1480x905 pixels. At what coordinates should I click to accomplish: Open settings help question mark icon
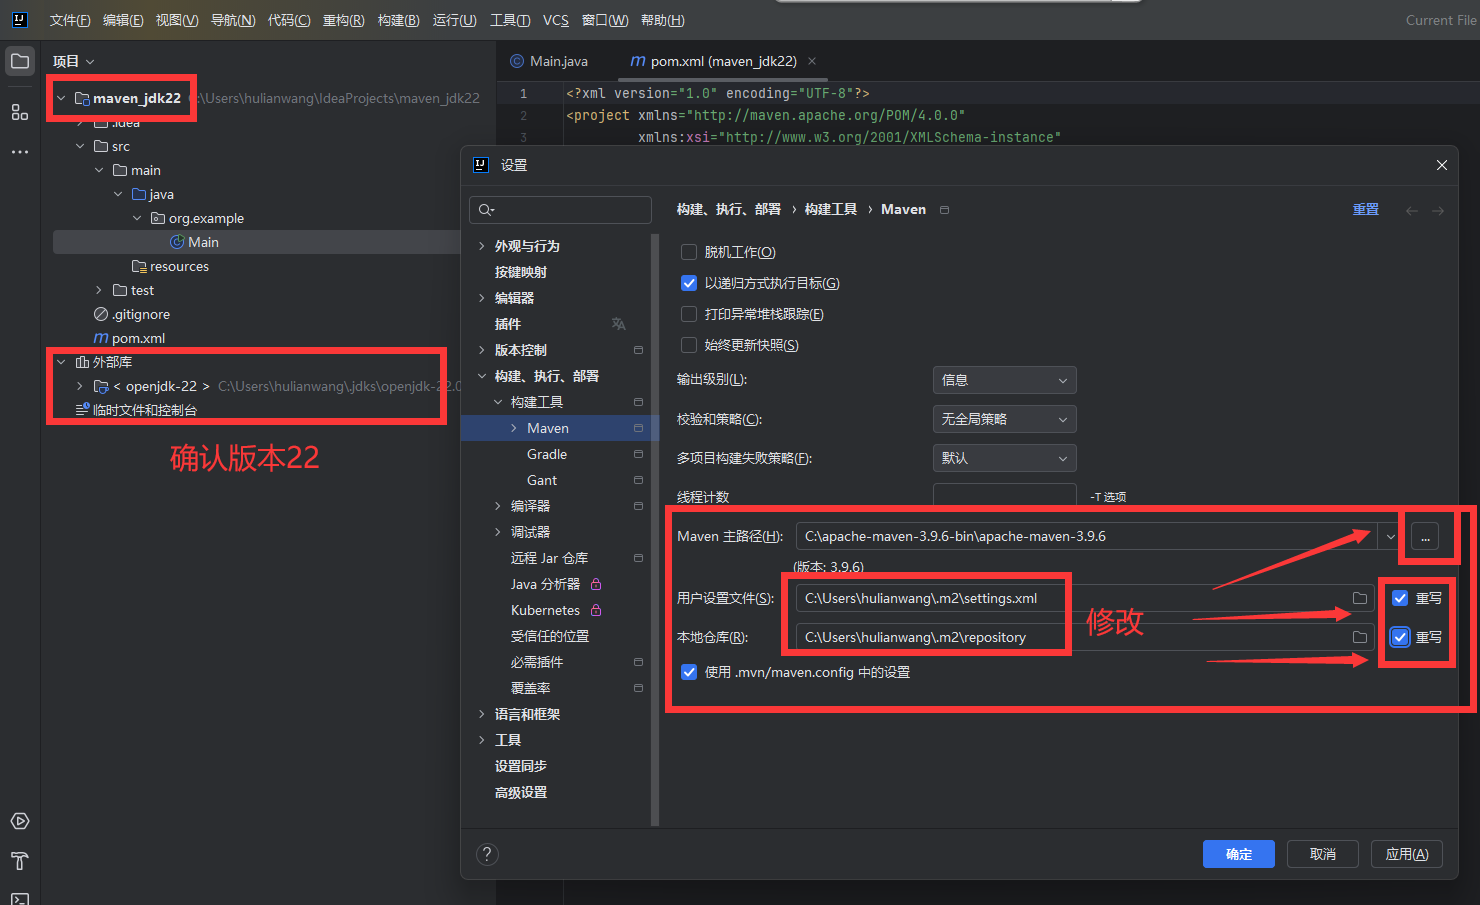coord(487,854)
